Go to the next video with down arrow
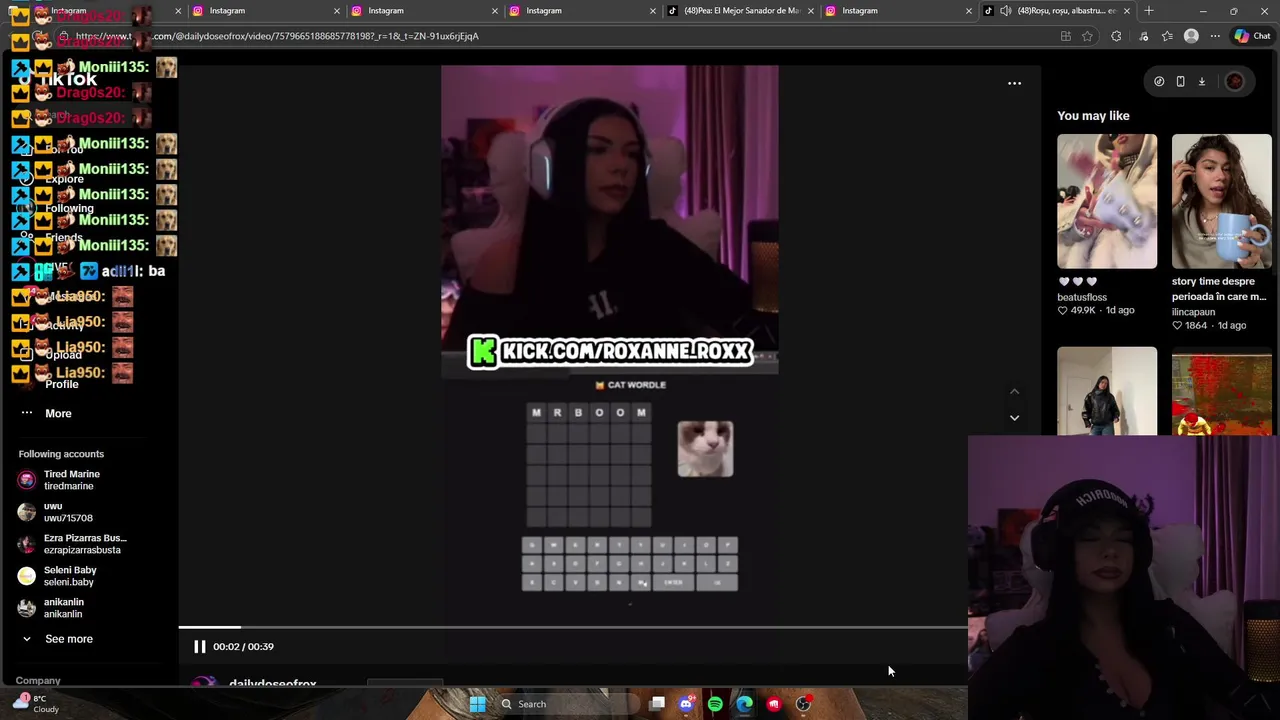 (x=1014, y=417)
